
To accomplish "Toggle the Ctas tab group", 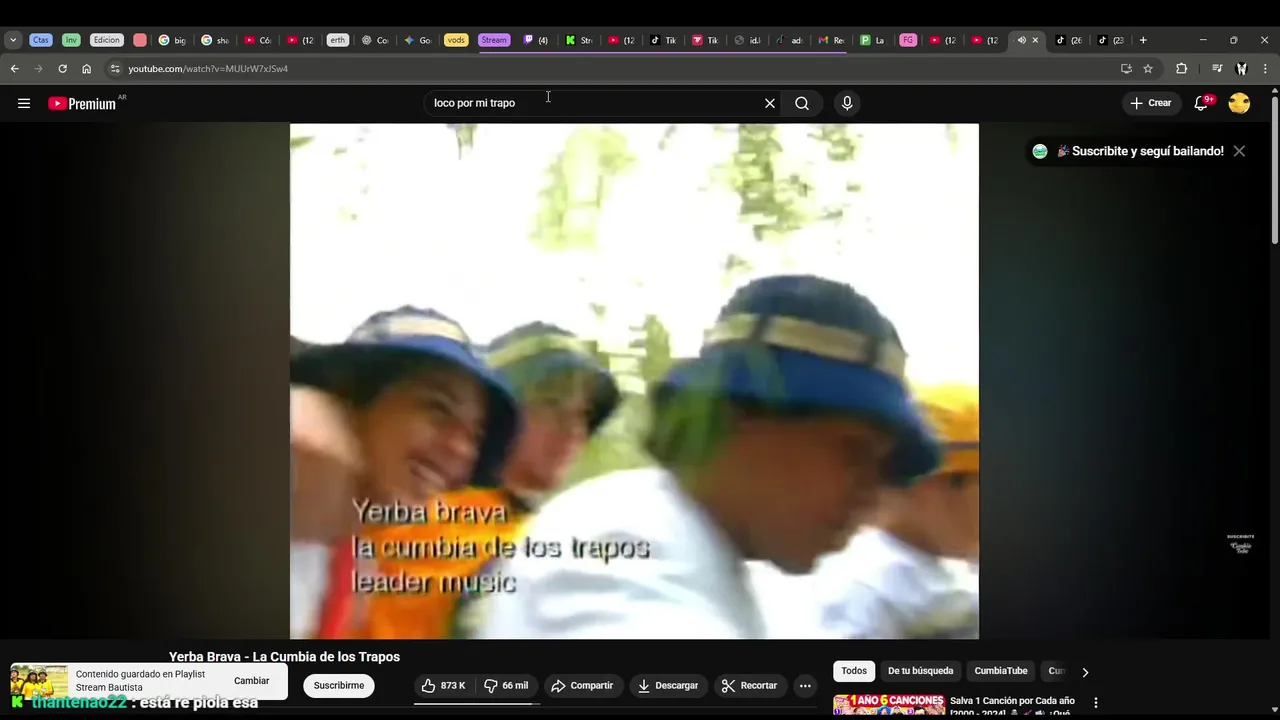I will pyautogui.click(x=41, y=40).
